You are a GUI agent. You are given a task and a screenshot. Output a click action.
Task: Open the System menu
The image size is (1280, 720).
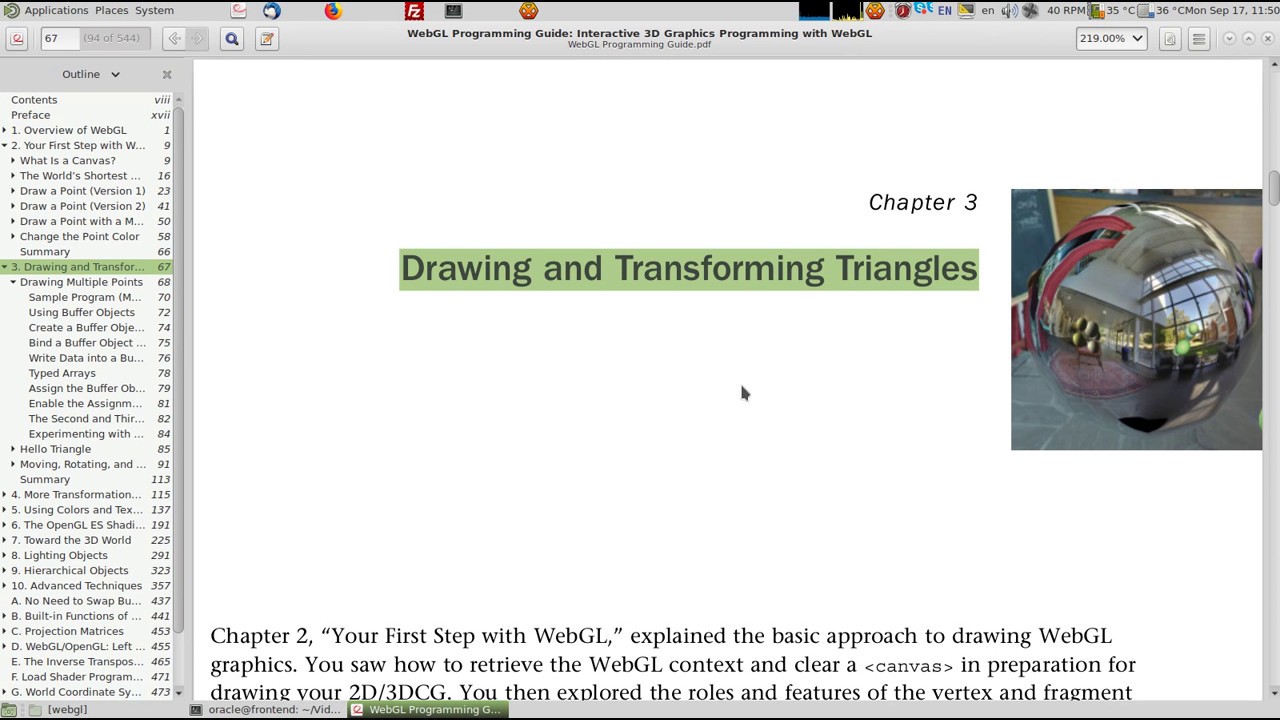pos(154,10)
